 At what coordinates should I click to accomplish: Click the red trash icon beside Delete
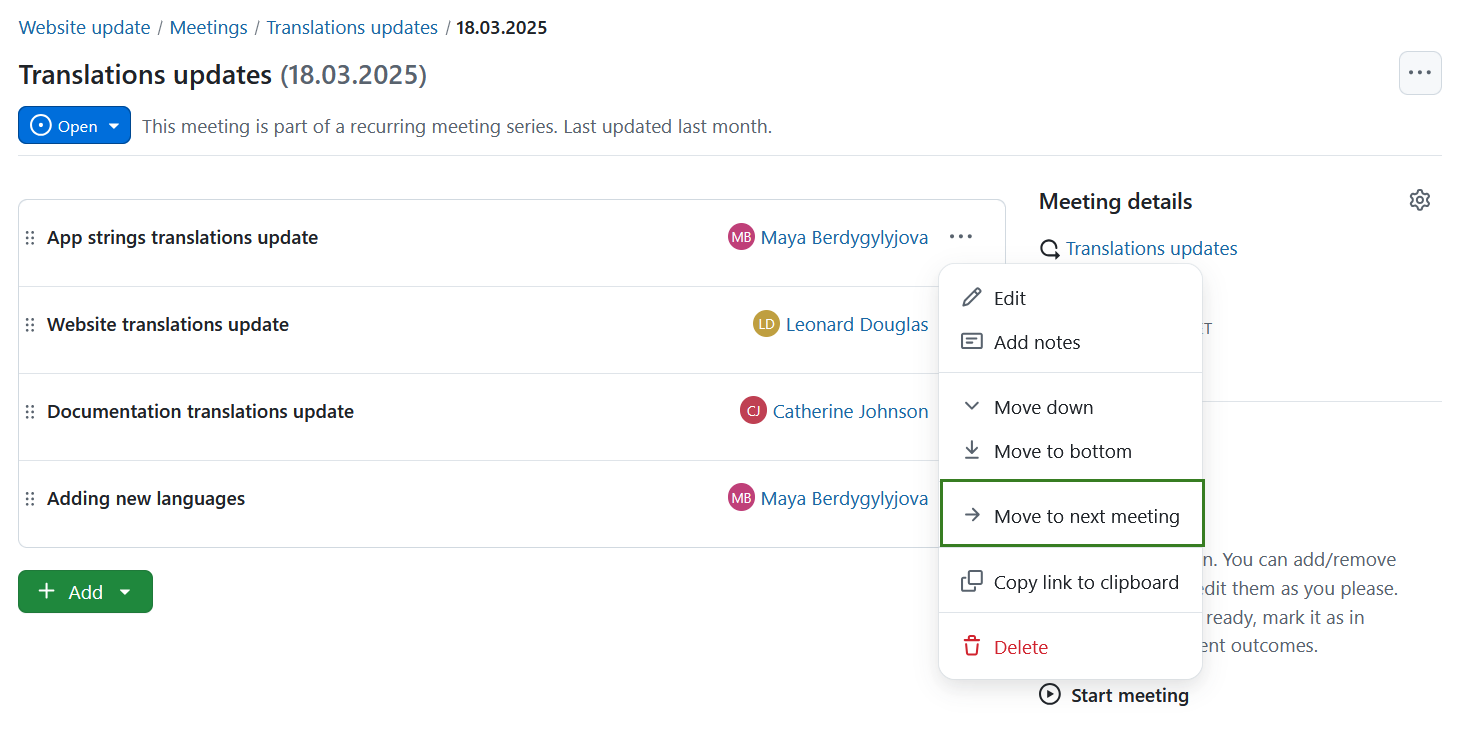tap(971, 646)
